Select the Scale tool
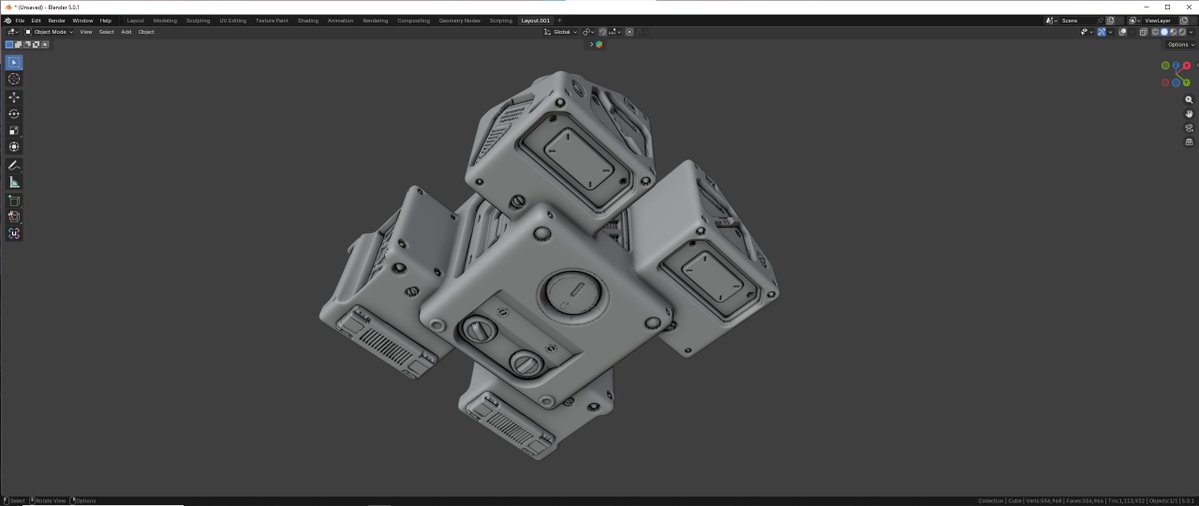 (x=14, y=130)
